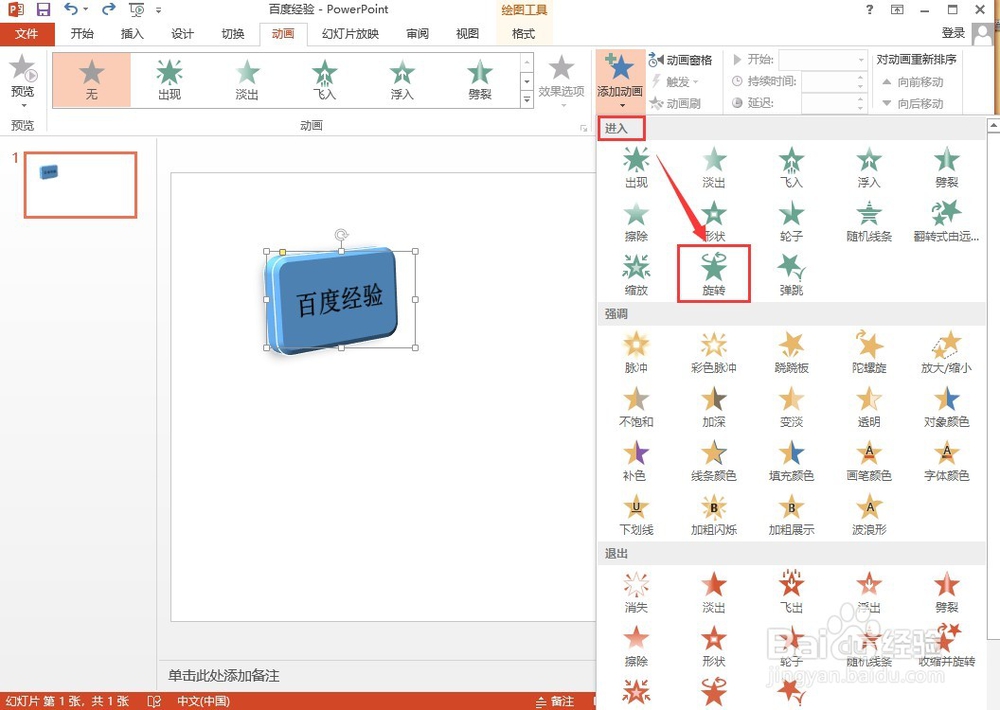Select 变淡 emphasis animation
The height and width of the screenshot is (710, 1000).
tap(791, 407)
